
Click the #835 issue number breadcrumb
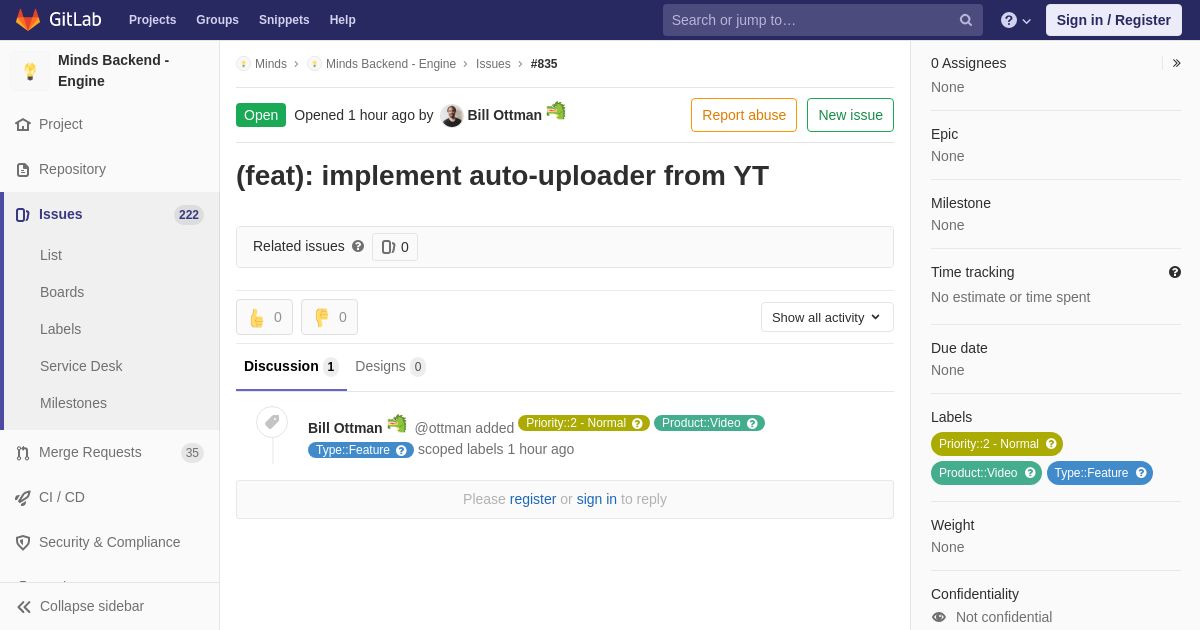pos(544,64)
